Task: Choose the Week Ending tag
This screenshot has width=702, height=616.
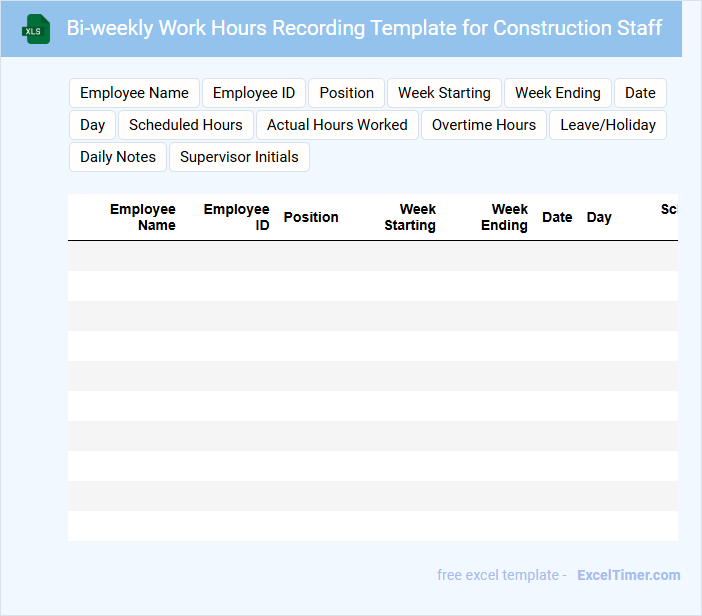Action: 558,93
